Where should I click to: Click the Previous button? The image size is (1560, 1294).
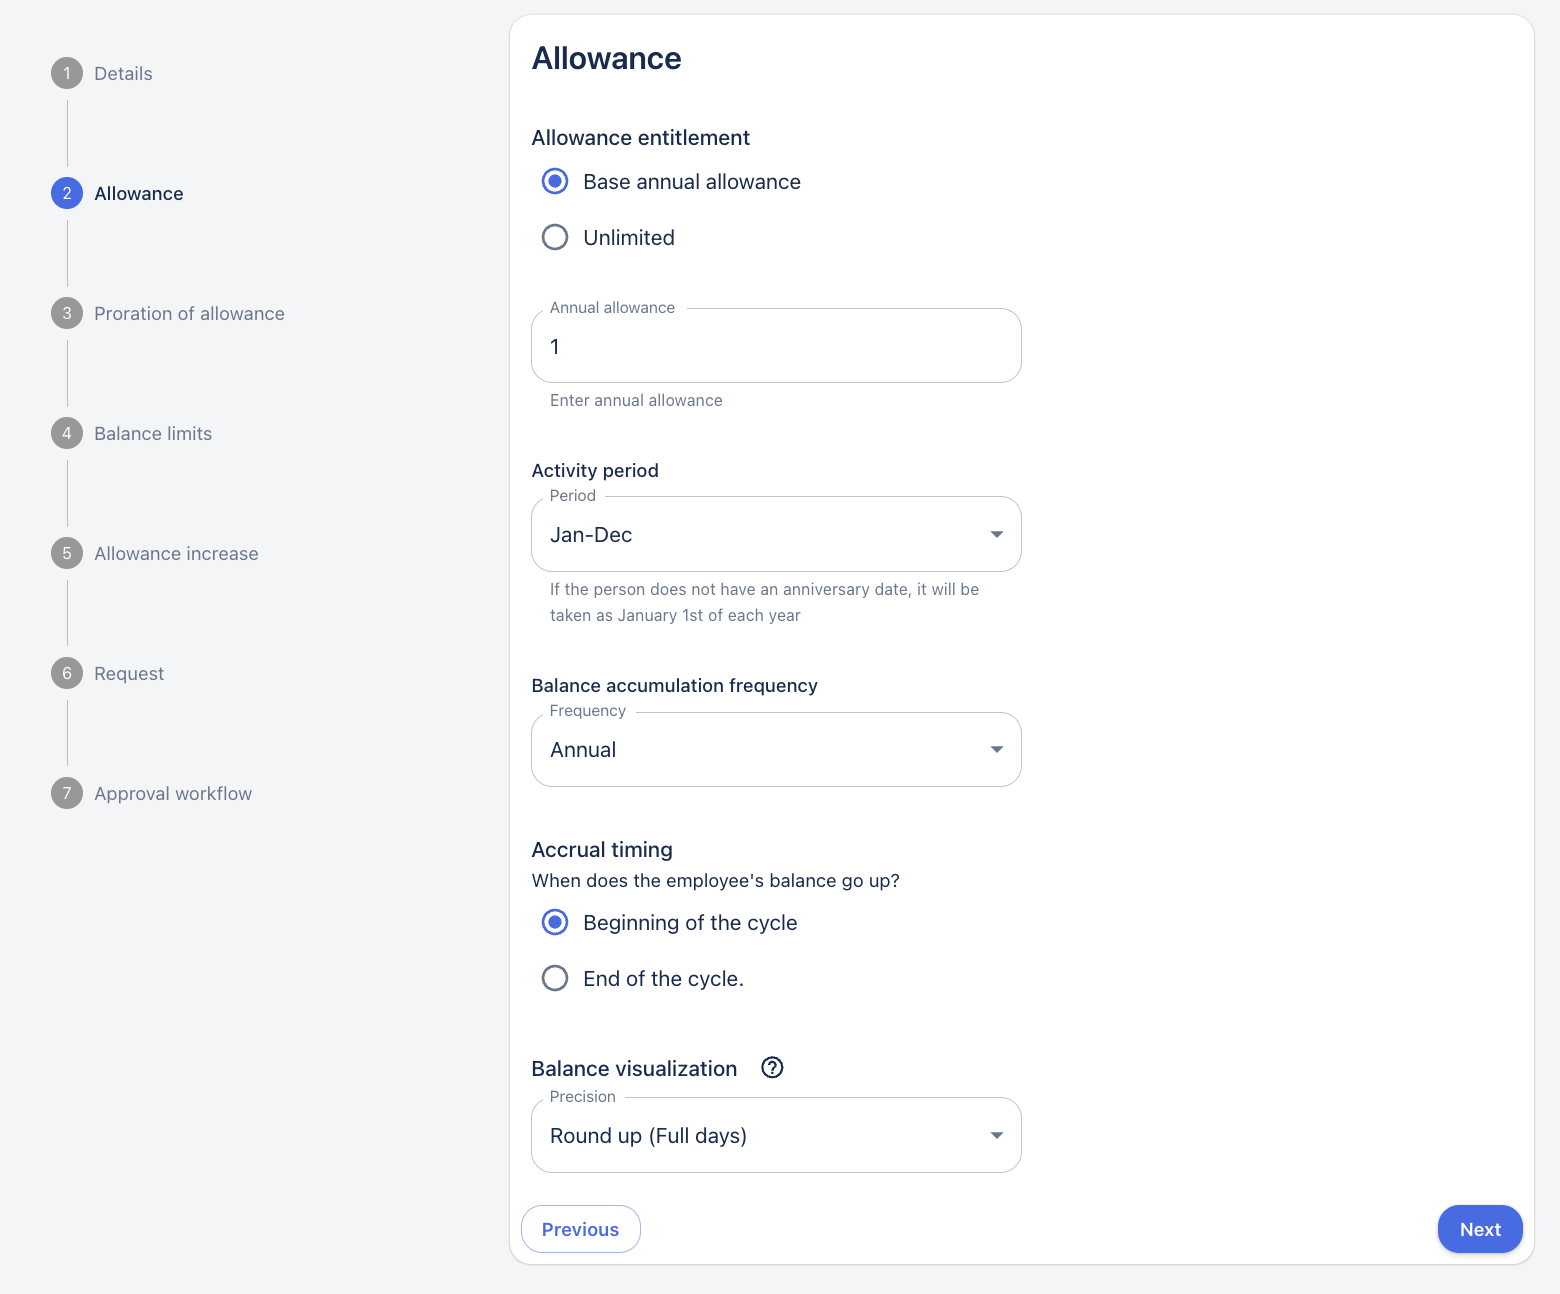(x=580, y=1229)
